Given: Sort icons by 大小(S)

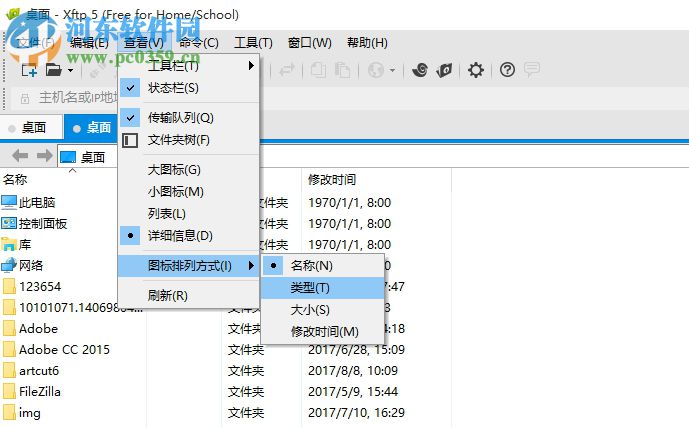Looking at the screenshot, I should [323, 310].
